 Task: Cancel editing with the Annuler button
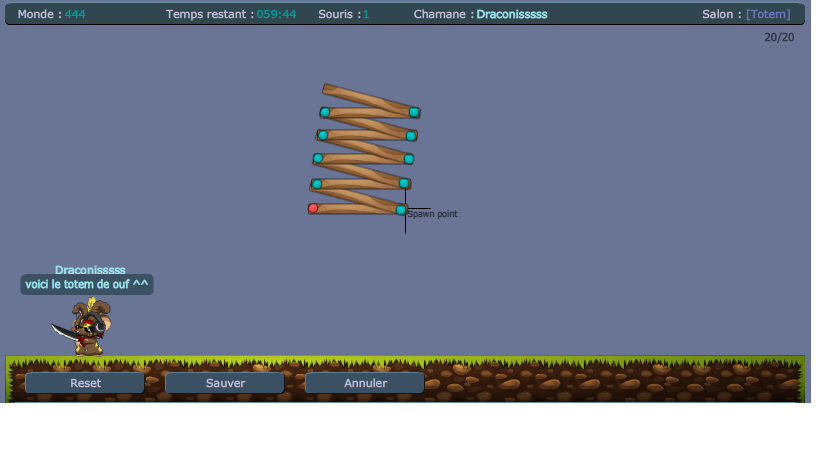[x=365, y=383]
